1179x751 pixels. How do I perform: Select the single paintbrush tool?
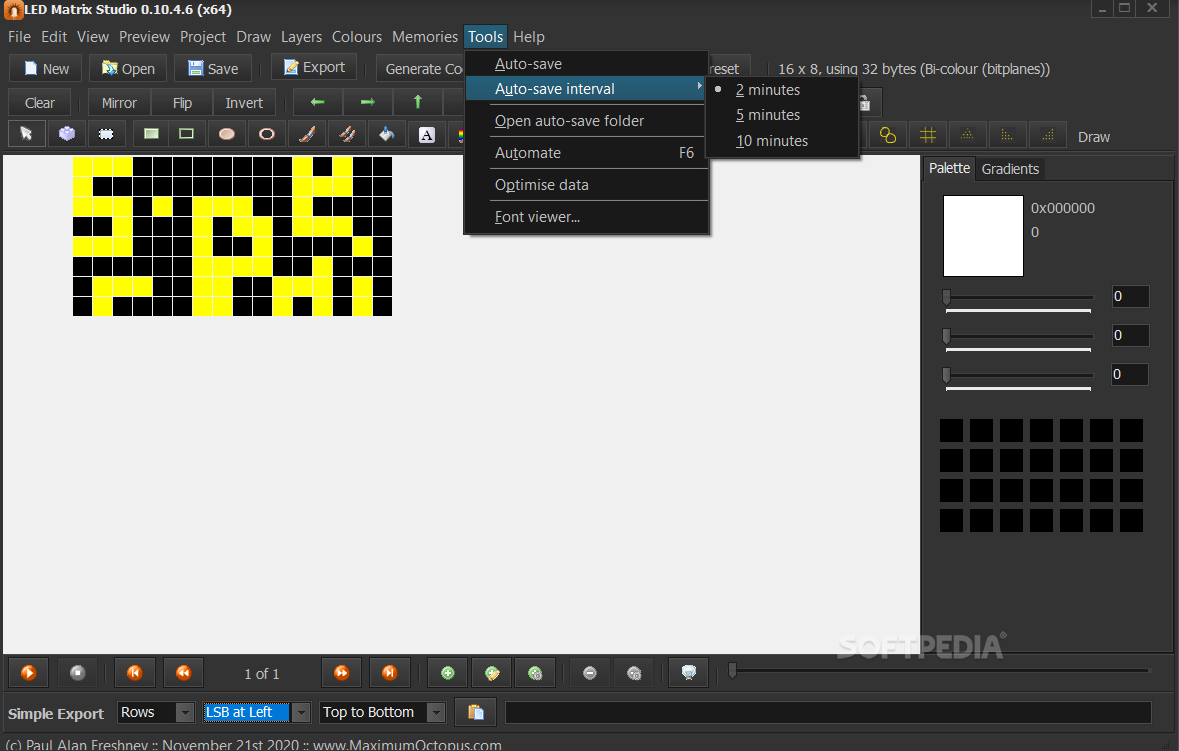pyautogui.click(x=307, y=134)
